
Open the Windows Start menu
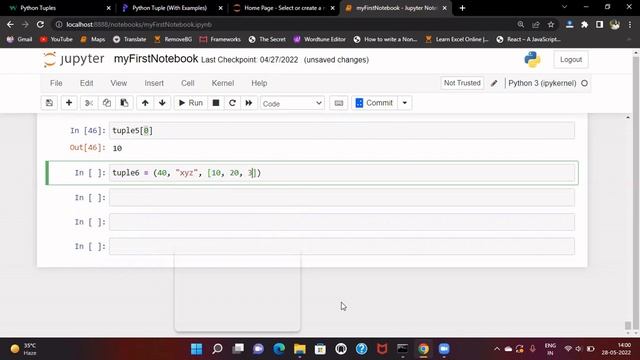(x=197, y=349)
